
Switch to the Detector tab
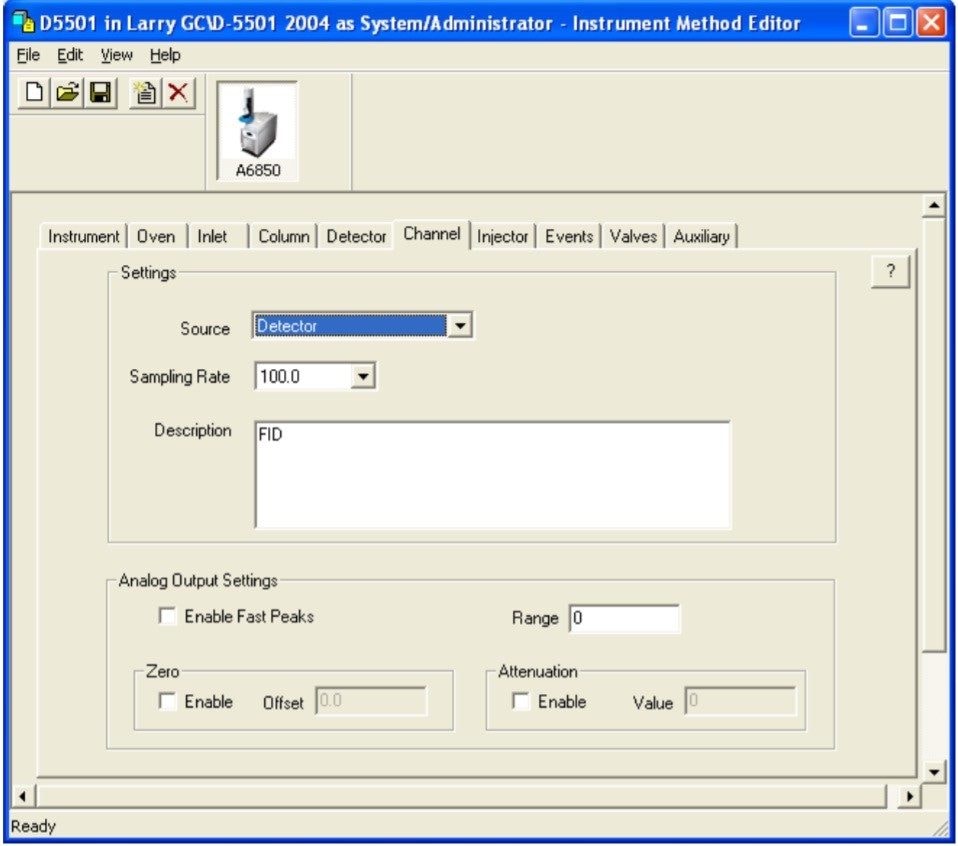(356, 236)
